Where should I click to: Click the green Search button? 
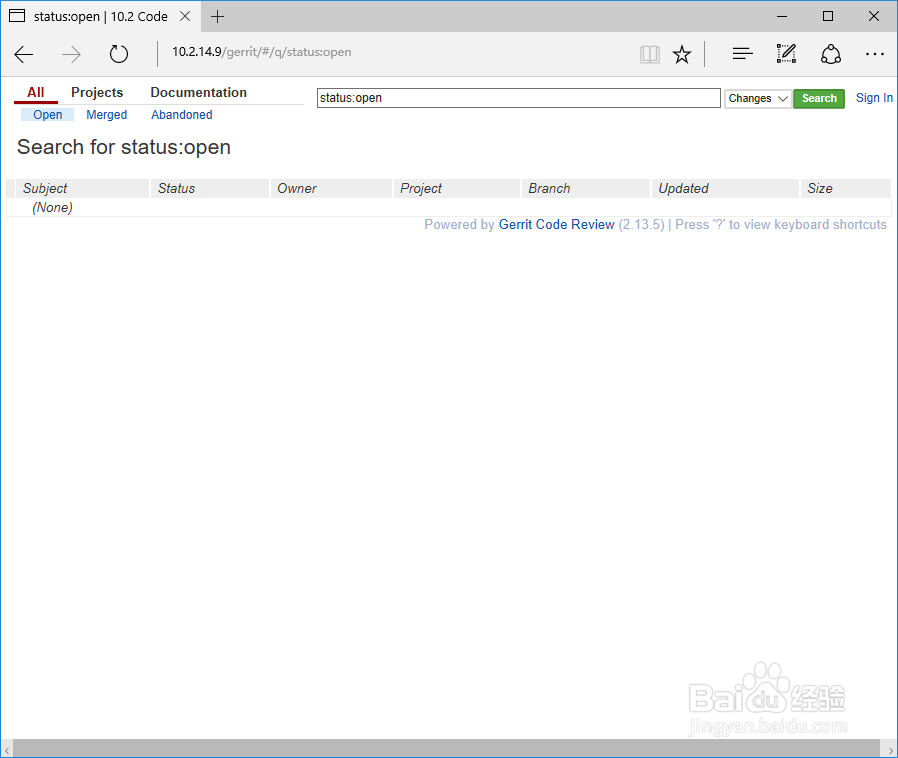point(819,98)
